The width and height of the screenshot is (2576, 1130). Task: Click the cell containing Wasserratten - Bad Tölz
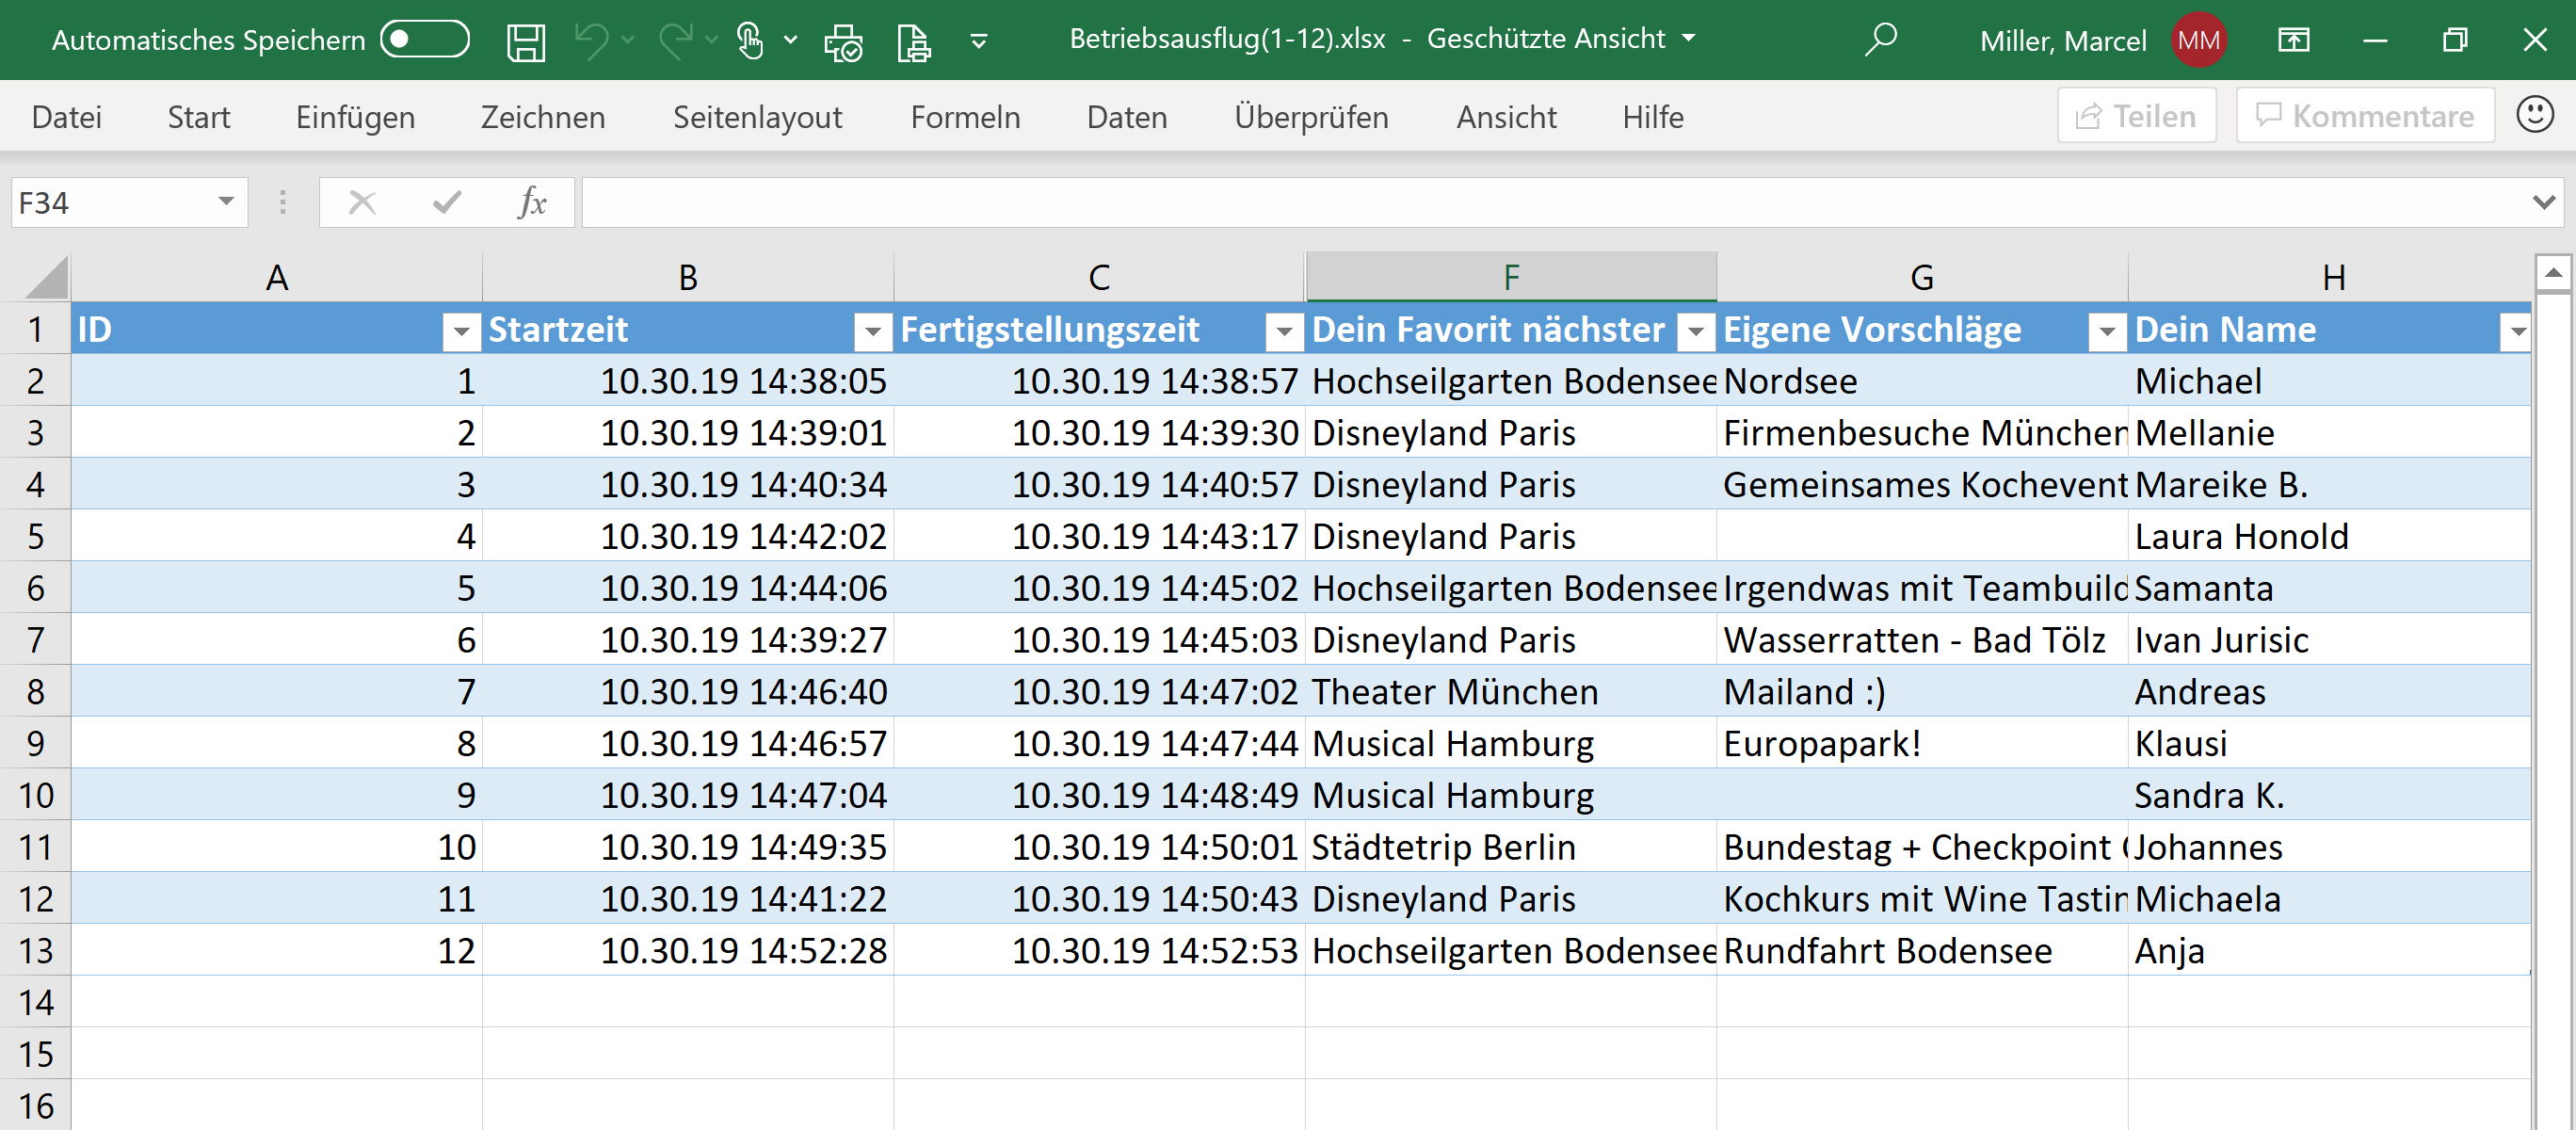[1922, 640]
